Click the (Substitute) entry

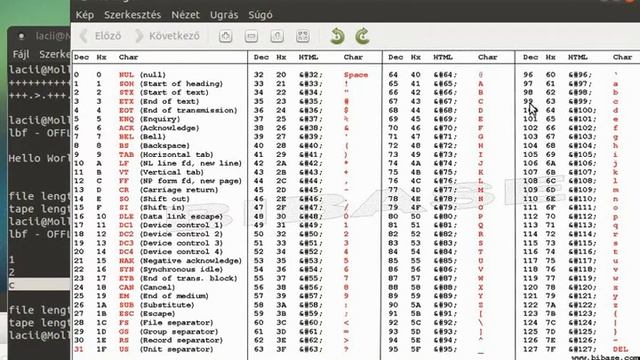click(167, 305)
